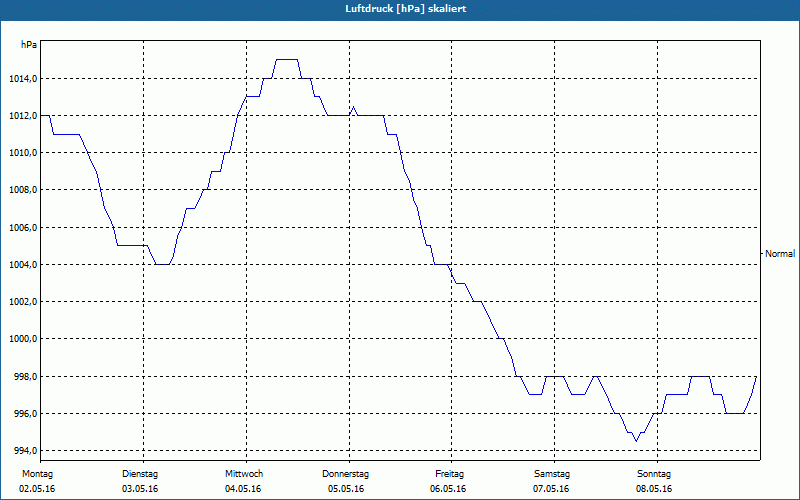The width and height of the screenshot is (800, 500).
Task: Click the 1008,0 axis value
Action: click(23, 190)
